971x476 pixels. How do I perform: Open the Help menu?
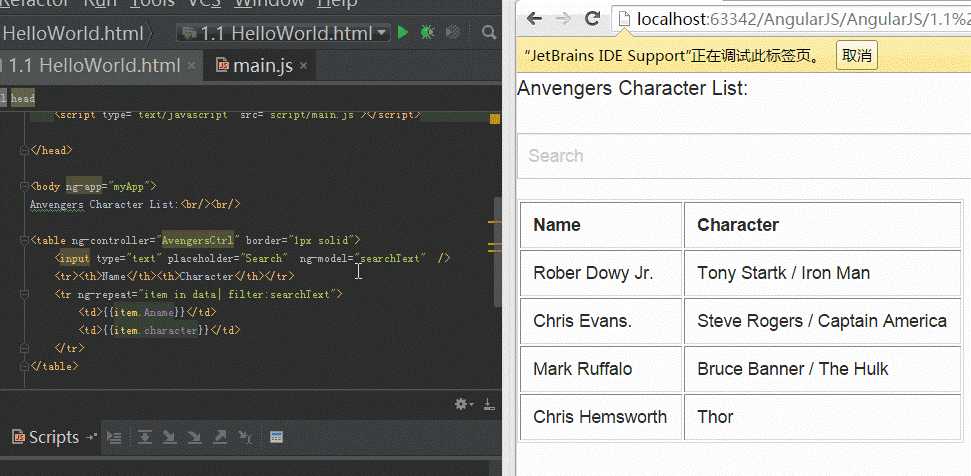[x=337, y=4]
